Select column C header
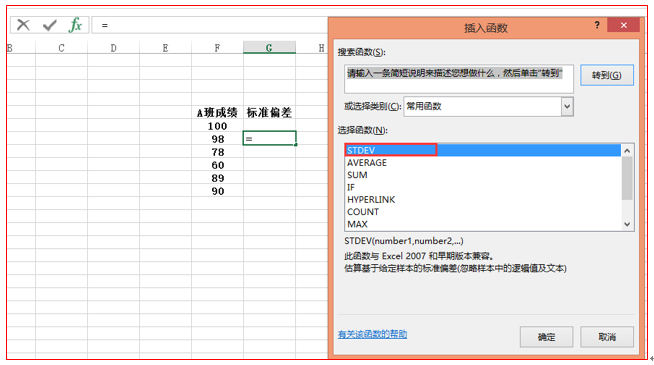 click(x=61, y=48)
